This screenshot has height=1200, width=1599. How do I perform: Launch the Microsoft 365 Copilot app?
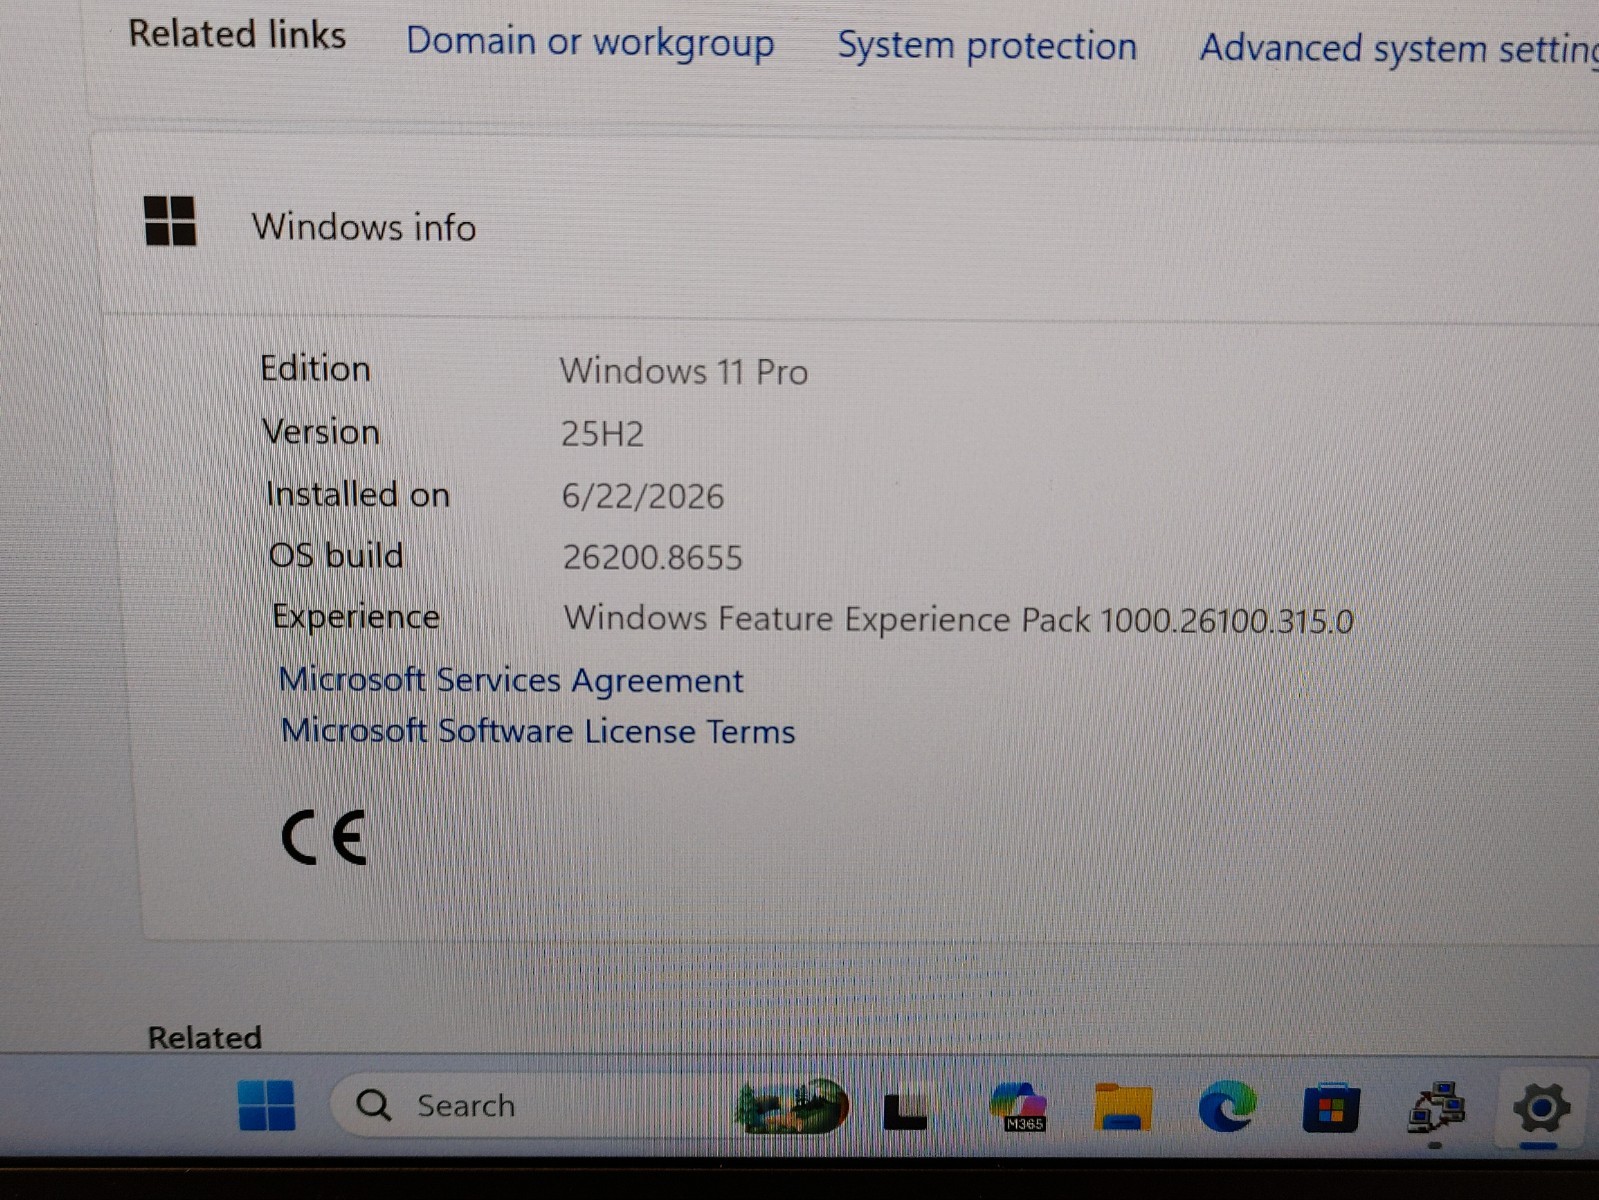pos(1020,1107)
